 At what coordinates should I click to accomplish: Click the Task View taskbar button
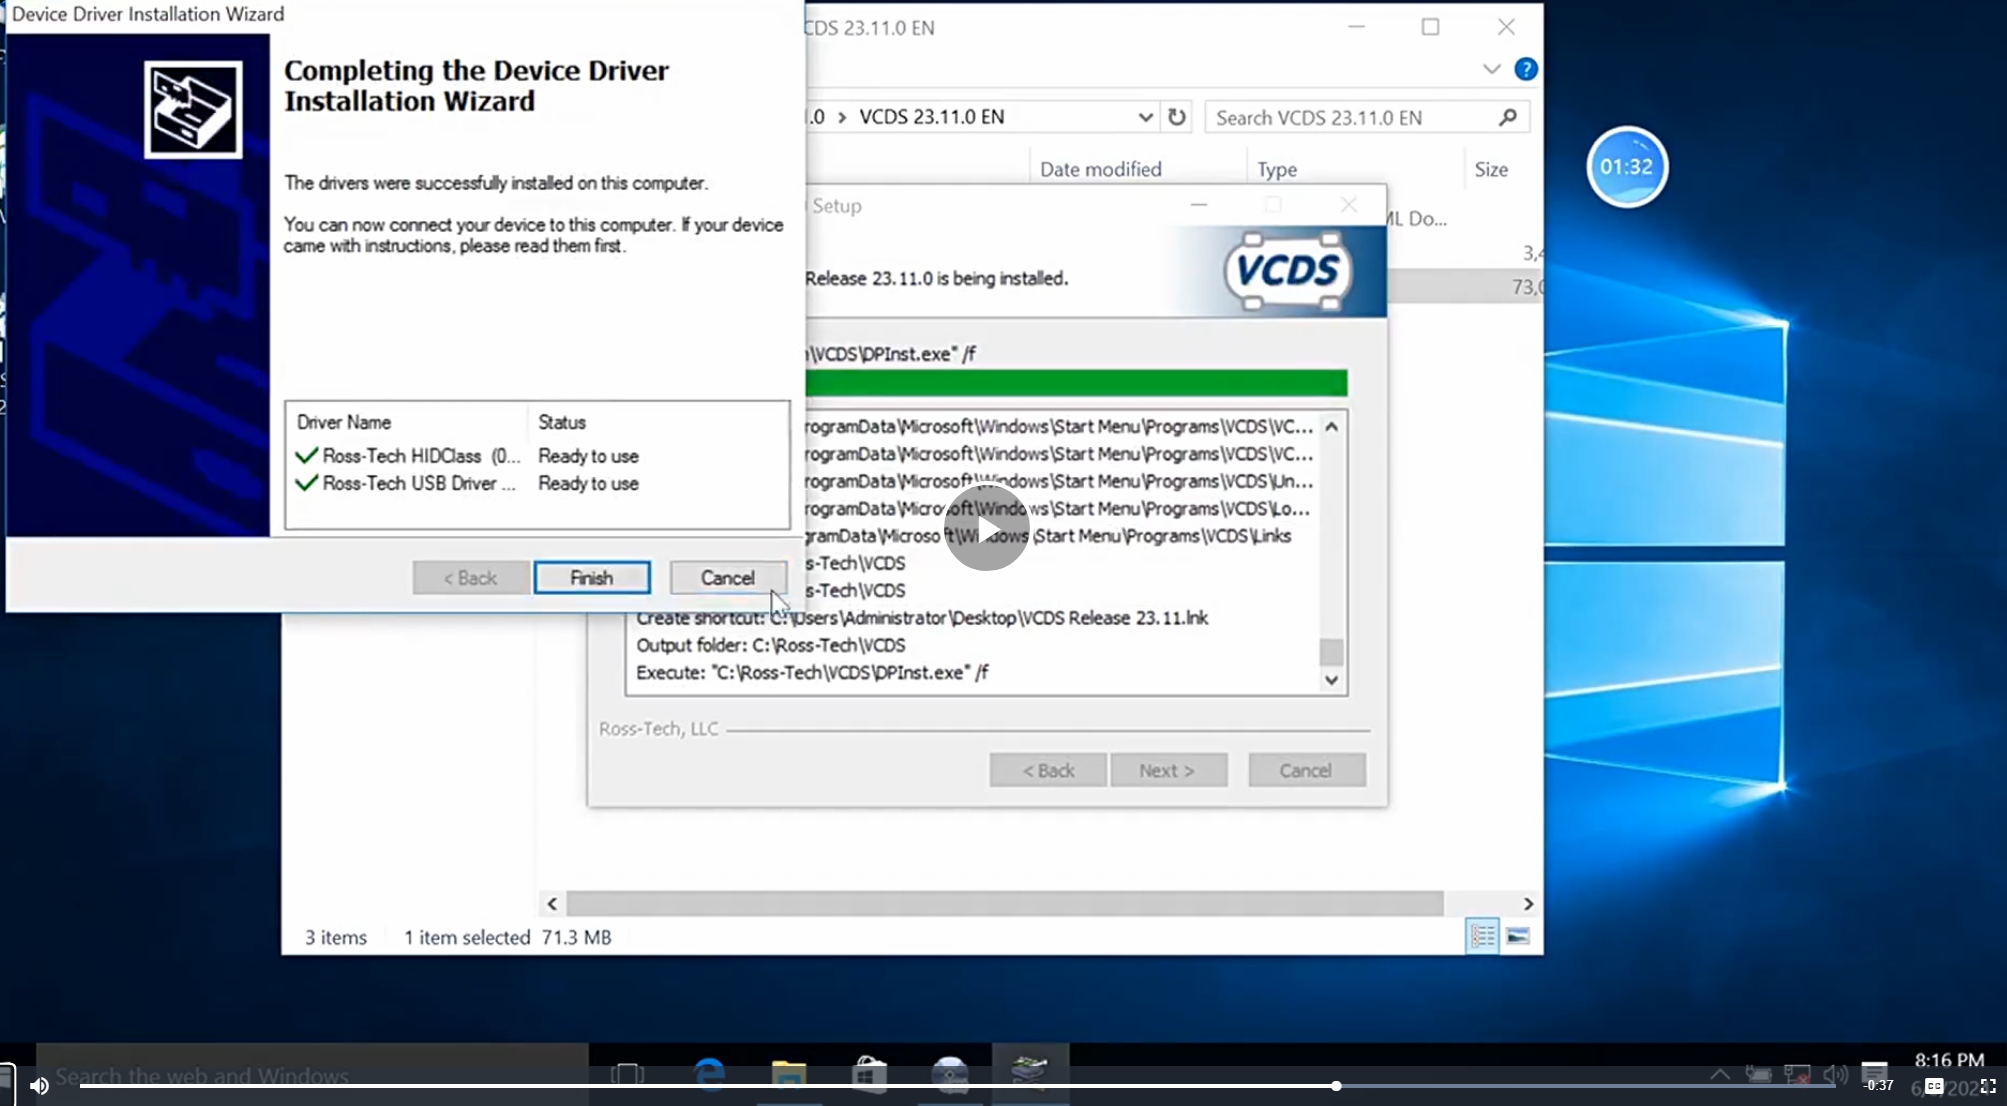[x=628, y=1074]
